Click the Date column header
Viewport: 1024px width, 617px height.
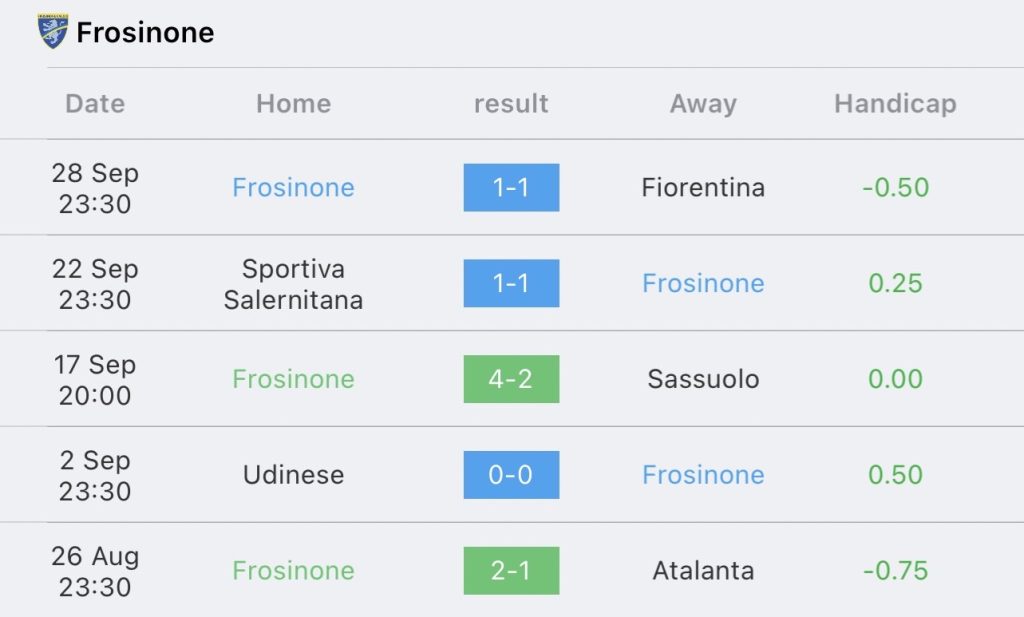(x=95, y=104)
